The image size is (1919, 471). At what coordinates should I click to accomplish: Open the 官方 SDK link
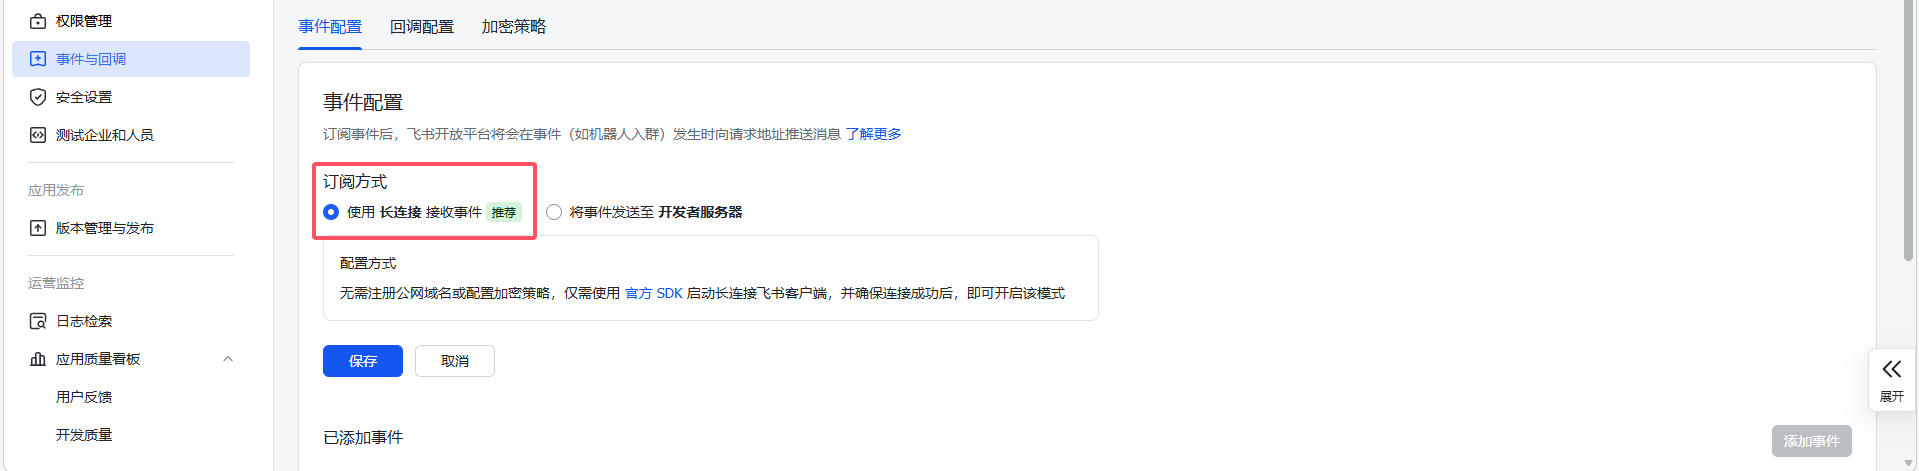point(653,293)
